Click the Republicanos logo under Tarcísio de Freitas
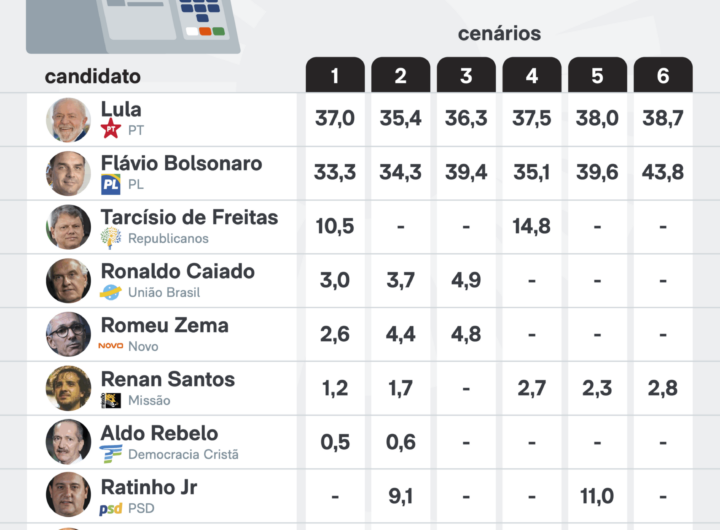Screen dimensions: 720x530 pos(111,238)
